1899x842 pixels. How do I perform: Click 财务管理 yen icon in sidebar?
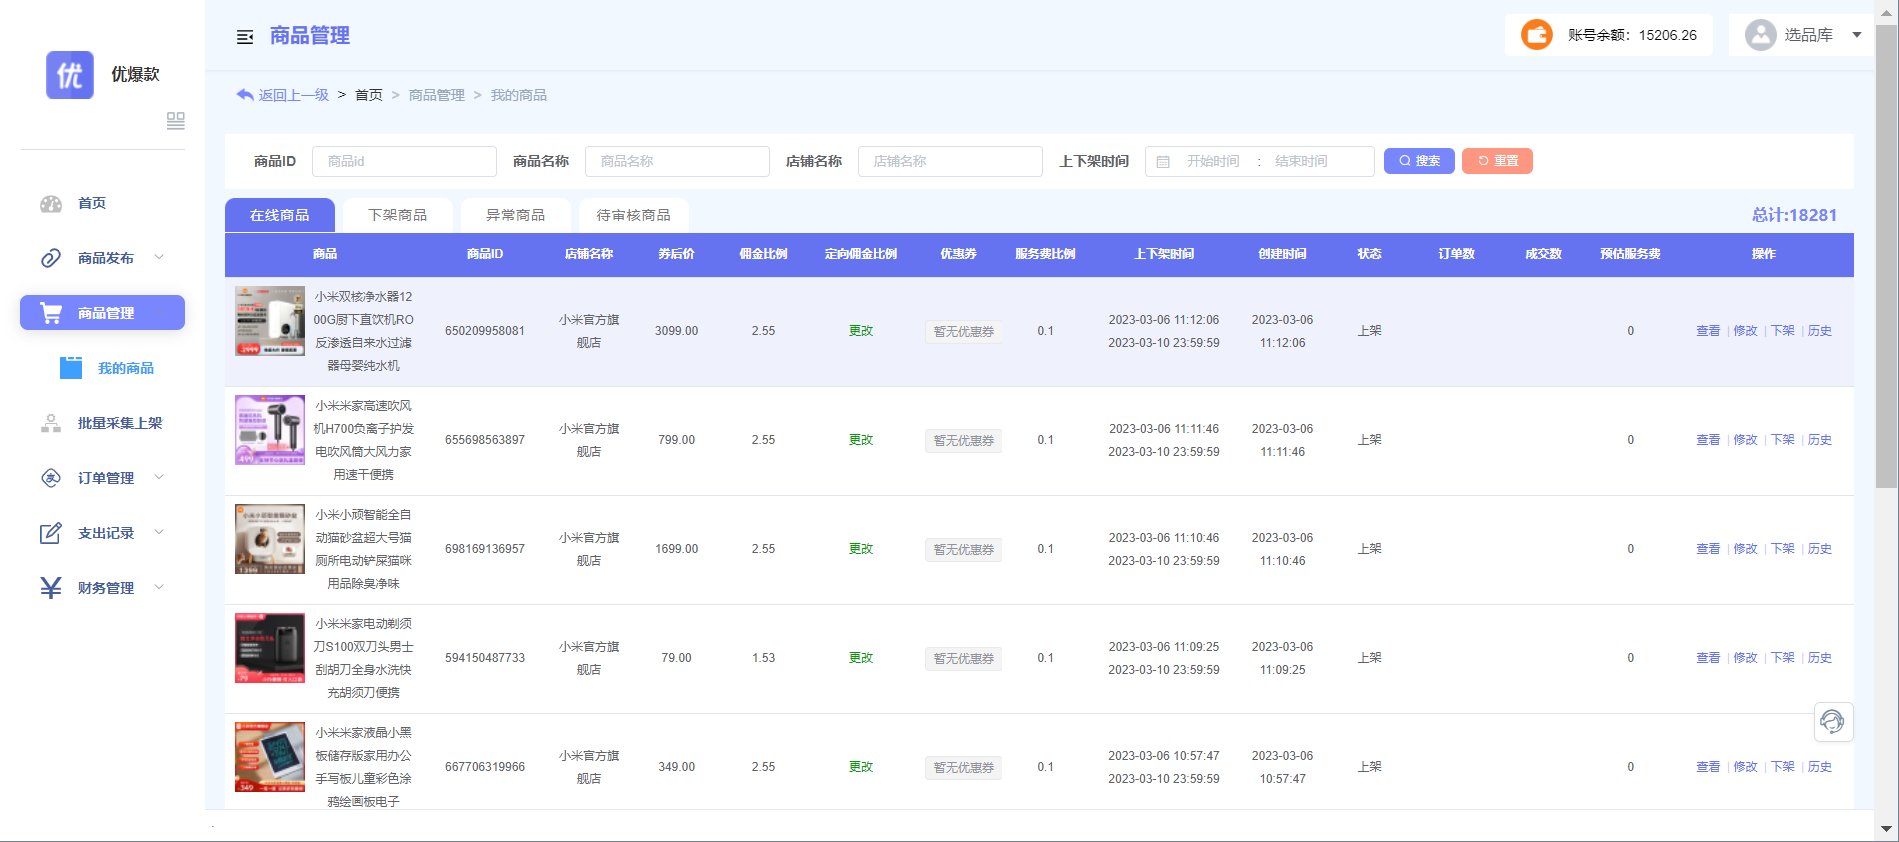(x=51, y=588)
